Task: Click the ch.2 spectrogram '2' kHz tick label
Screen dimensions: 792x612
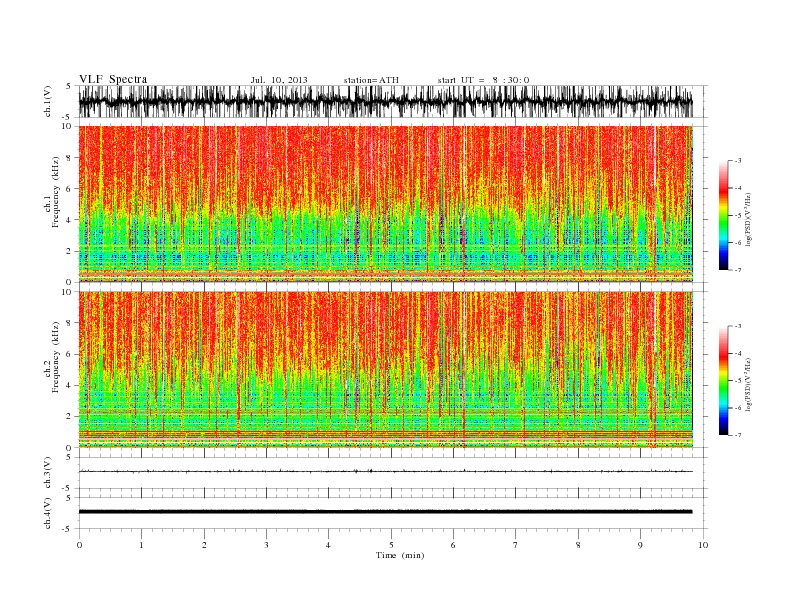Action: (69, 417)
